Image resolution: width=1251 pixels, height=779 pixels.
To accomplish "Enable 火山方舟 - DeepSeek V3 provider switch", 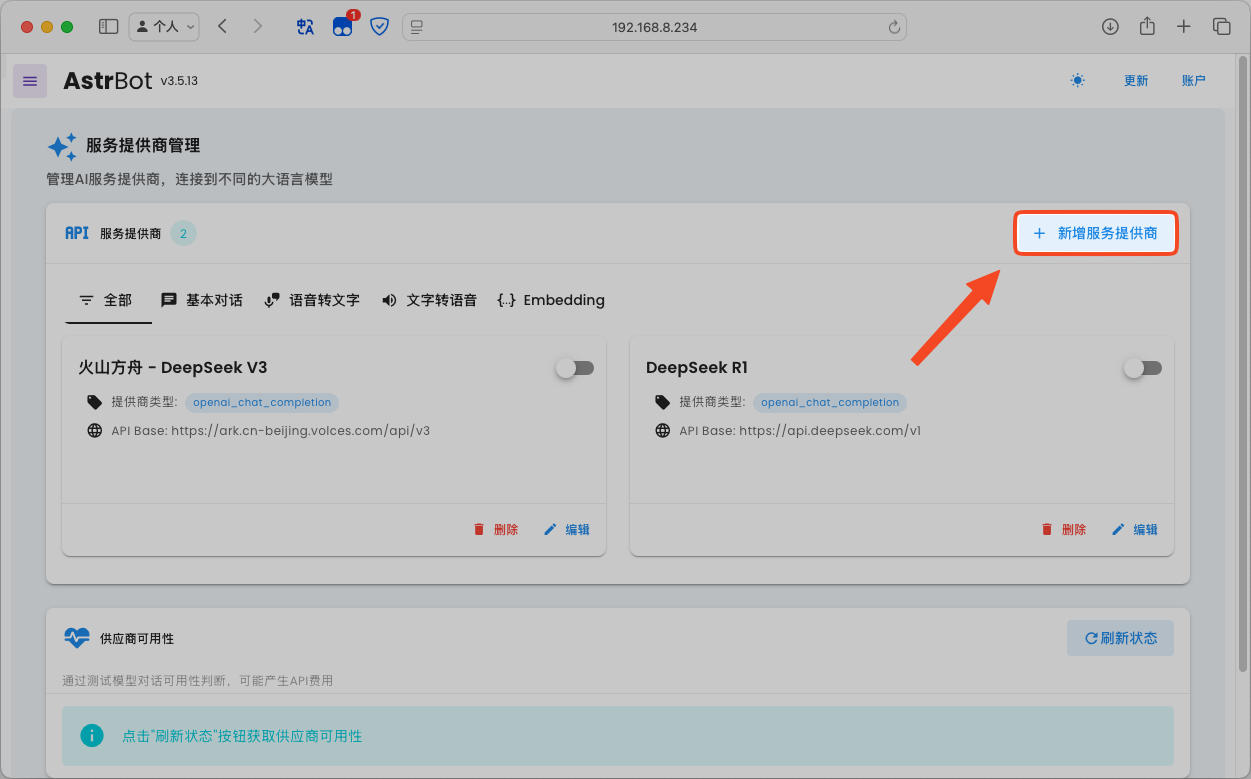I will (575, 368).
